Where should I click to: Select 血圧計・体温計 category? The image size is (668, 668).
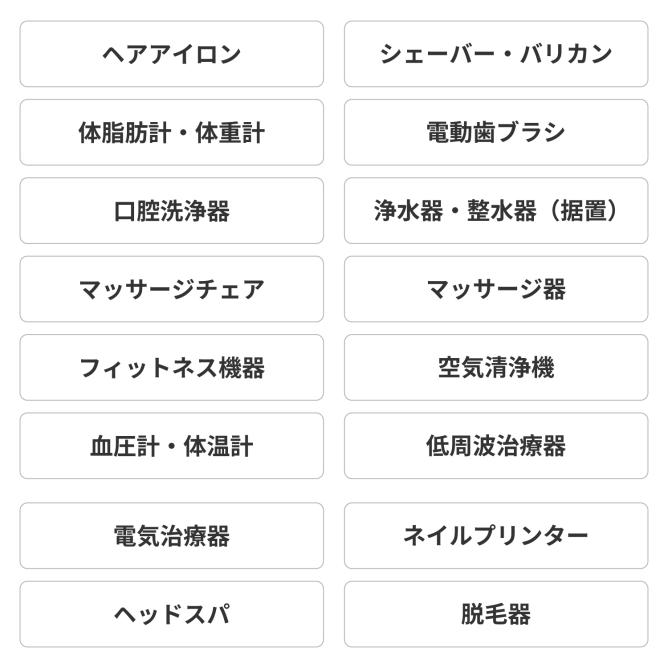point(171,446)
